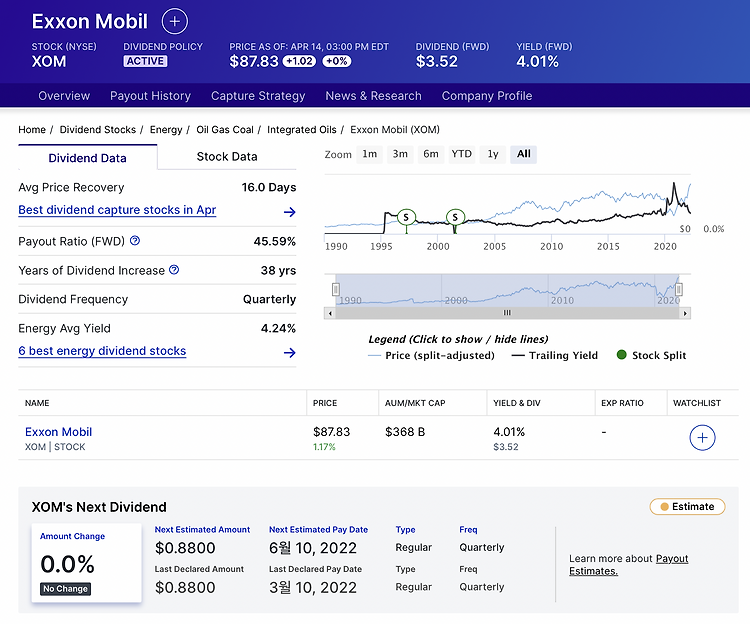Toggle Stock Split markers in legend
This screenshot has height=624, width=750.
point(651,355)
